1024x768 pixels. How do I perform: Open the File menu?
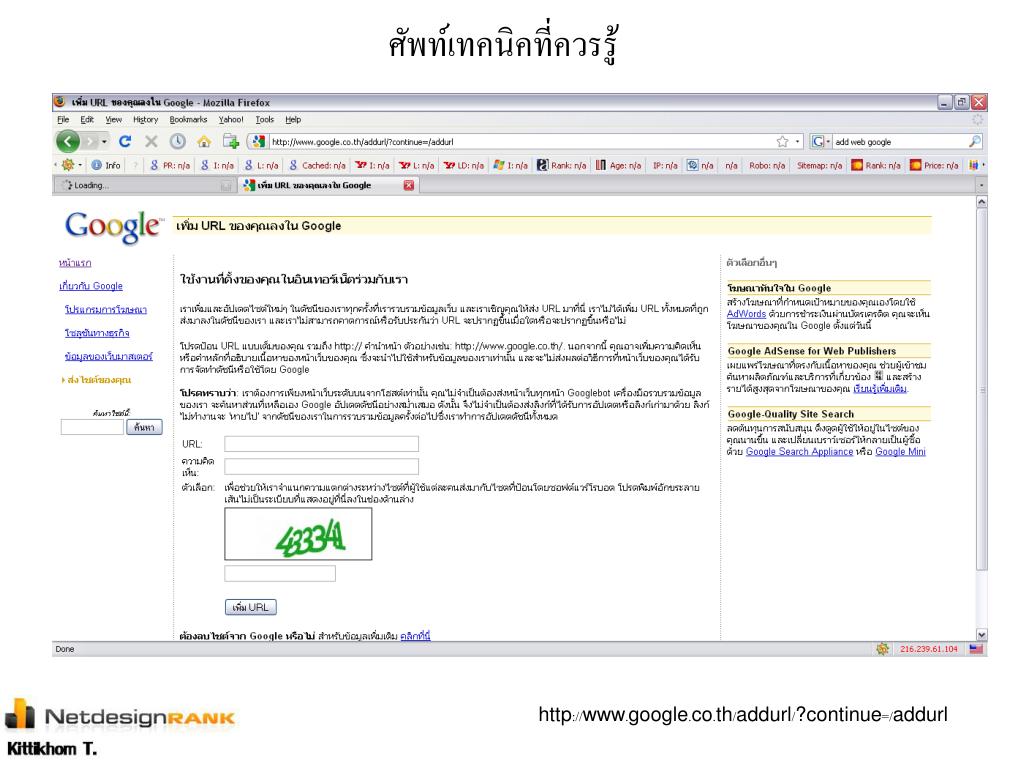click(x=63, y=120)
